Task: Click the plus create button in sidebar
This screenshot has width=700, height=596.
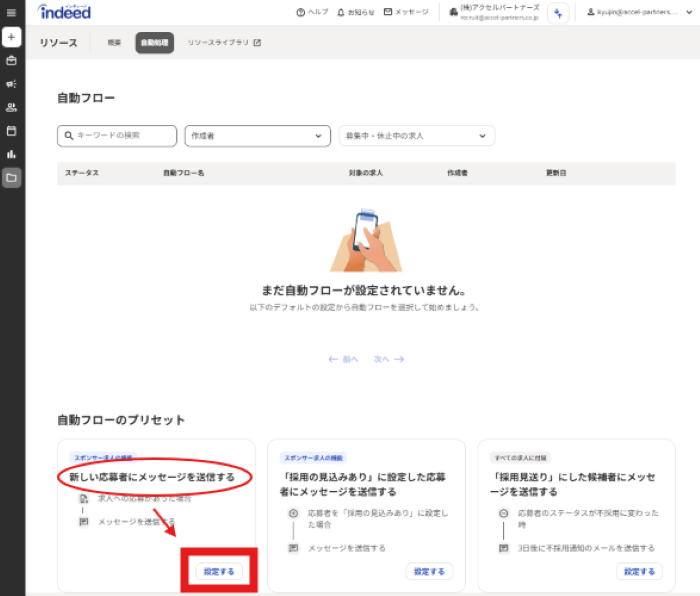Action: pos(12,37)
